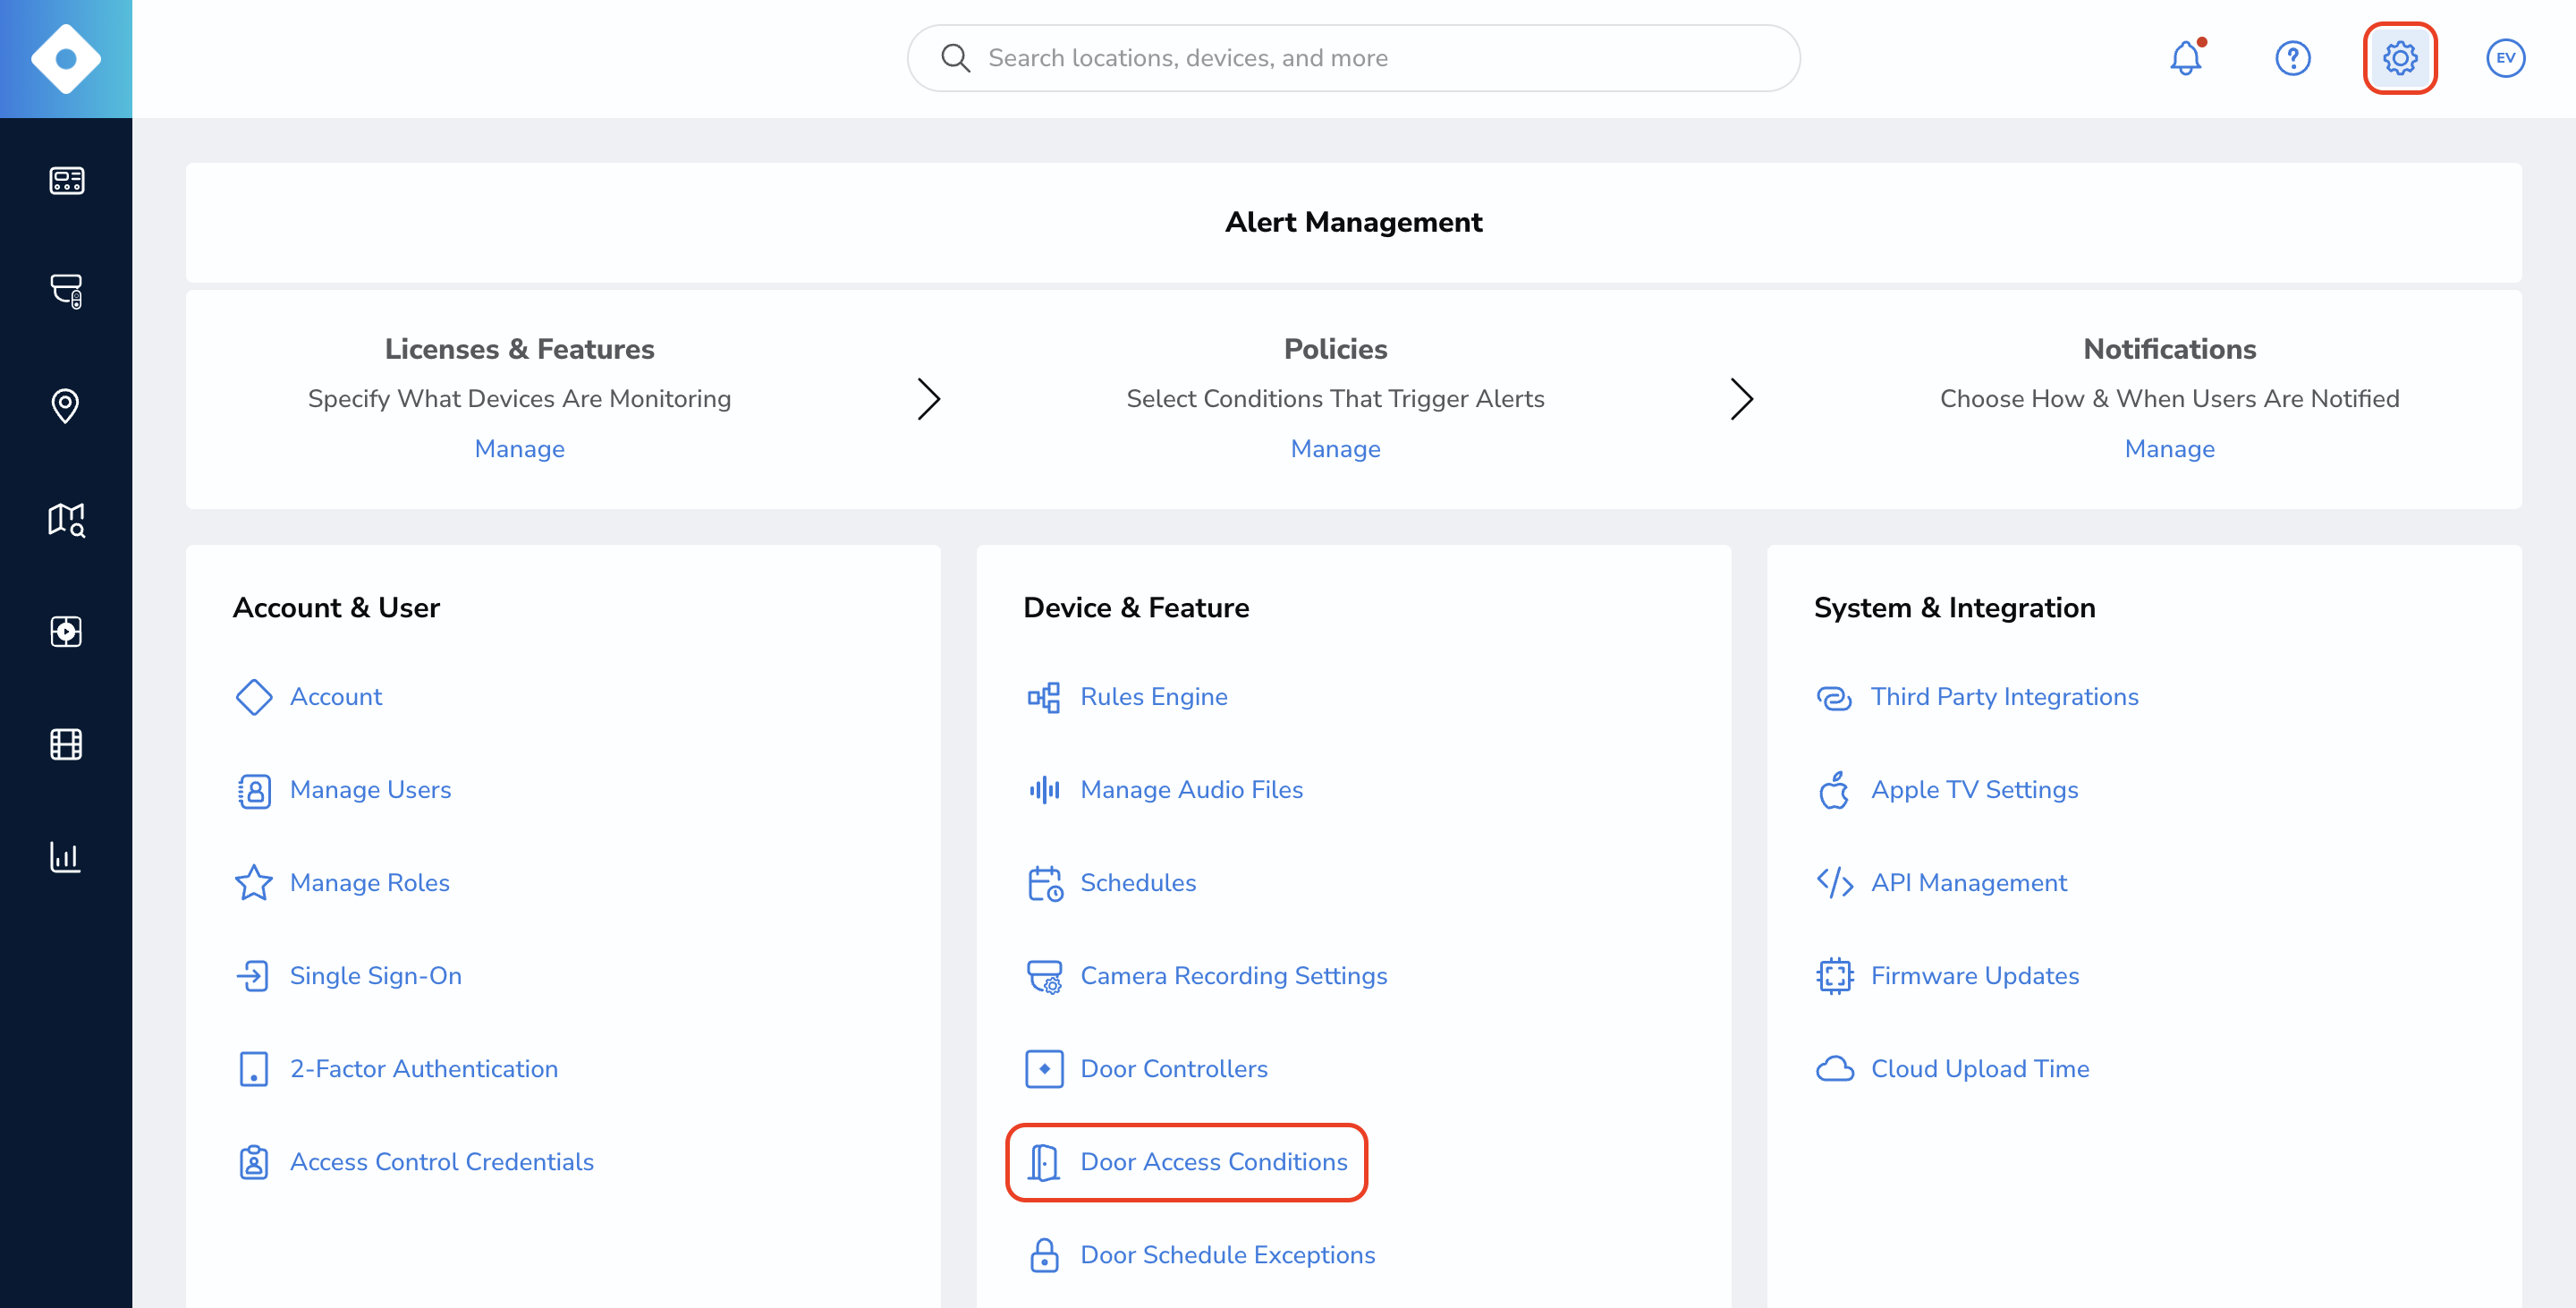Click the Manage Audio Files waveform icon
2576x1308 pixels.
pyautogui.click(x=1044, y=790)
